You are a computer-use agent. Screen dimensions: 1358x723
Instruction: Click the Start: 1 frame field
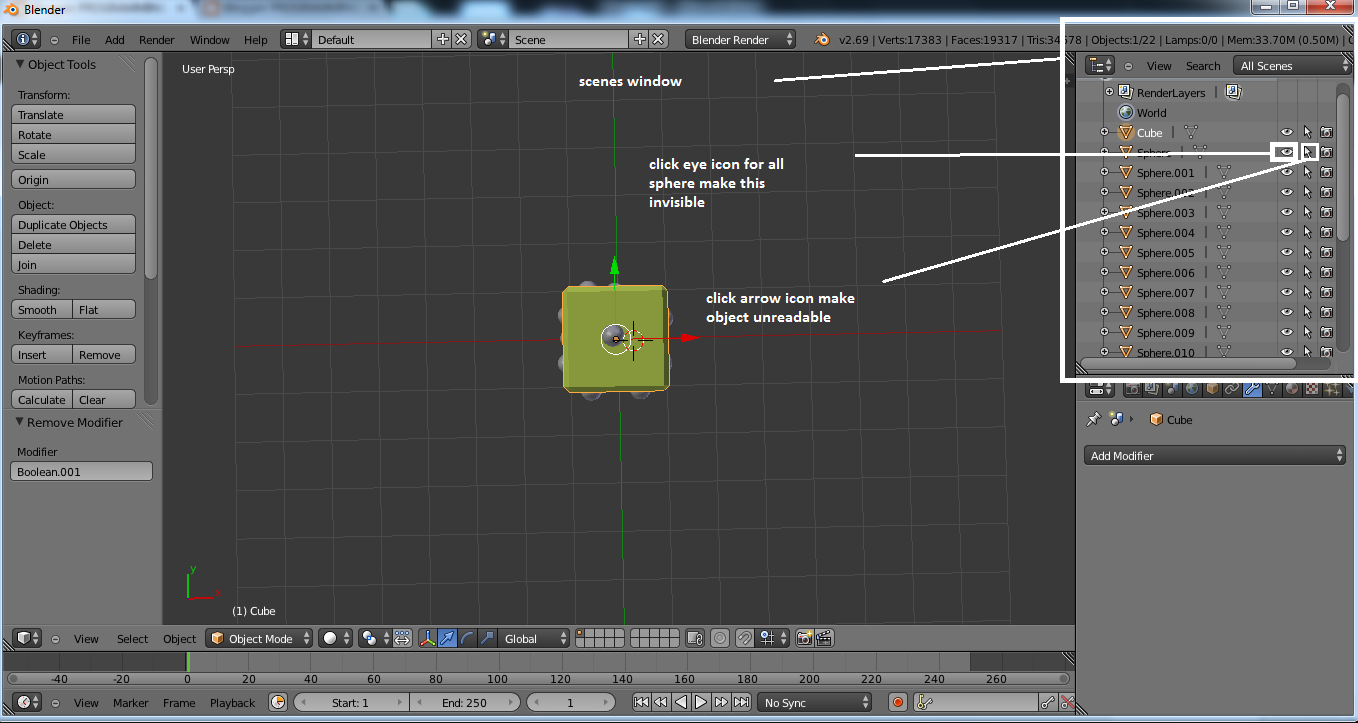click(351, 702)
